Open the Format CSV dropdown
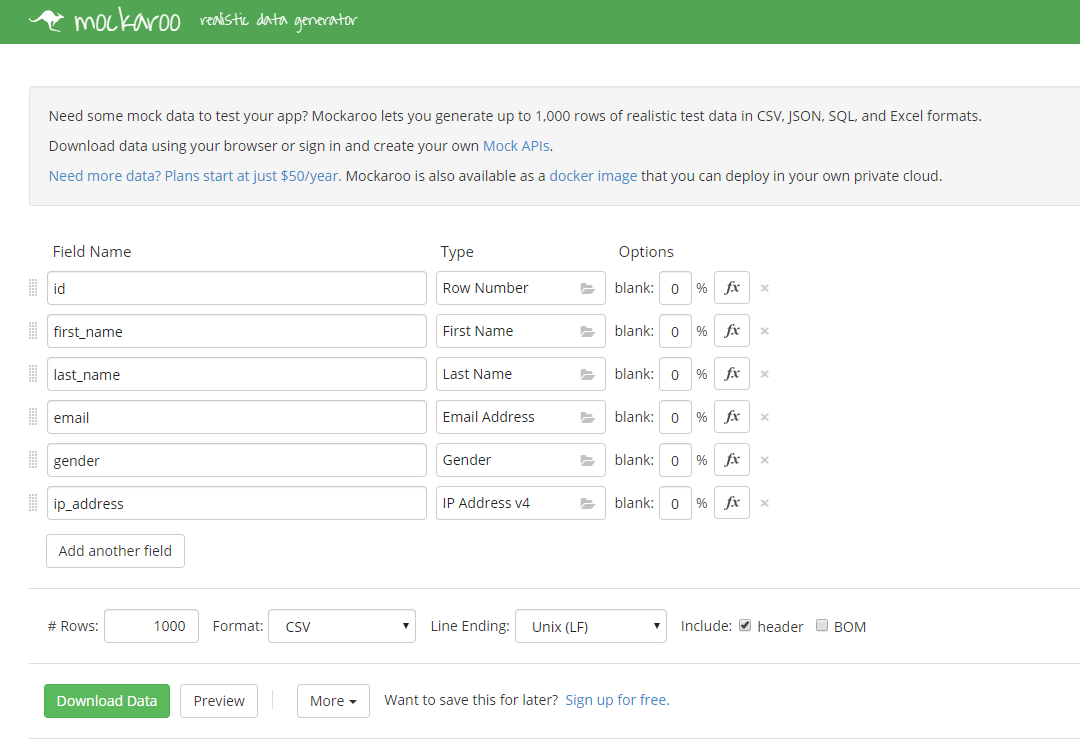This screenshot has width=1080, height=751. pyautogui.click(x=342, y=626)
